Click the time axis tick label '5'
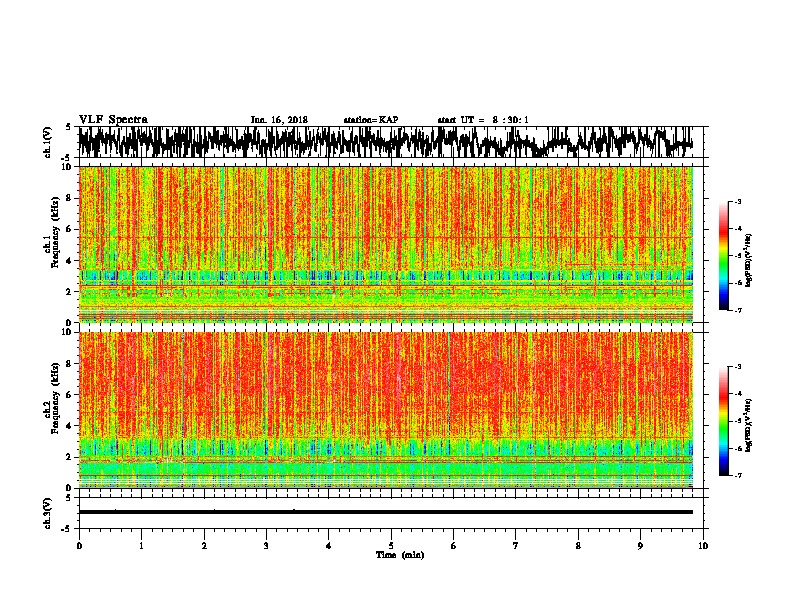792x612 pixels. point(391,546)
